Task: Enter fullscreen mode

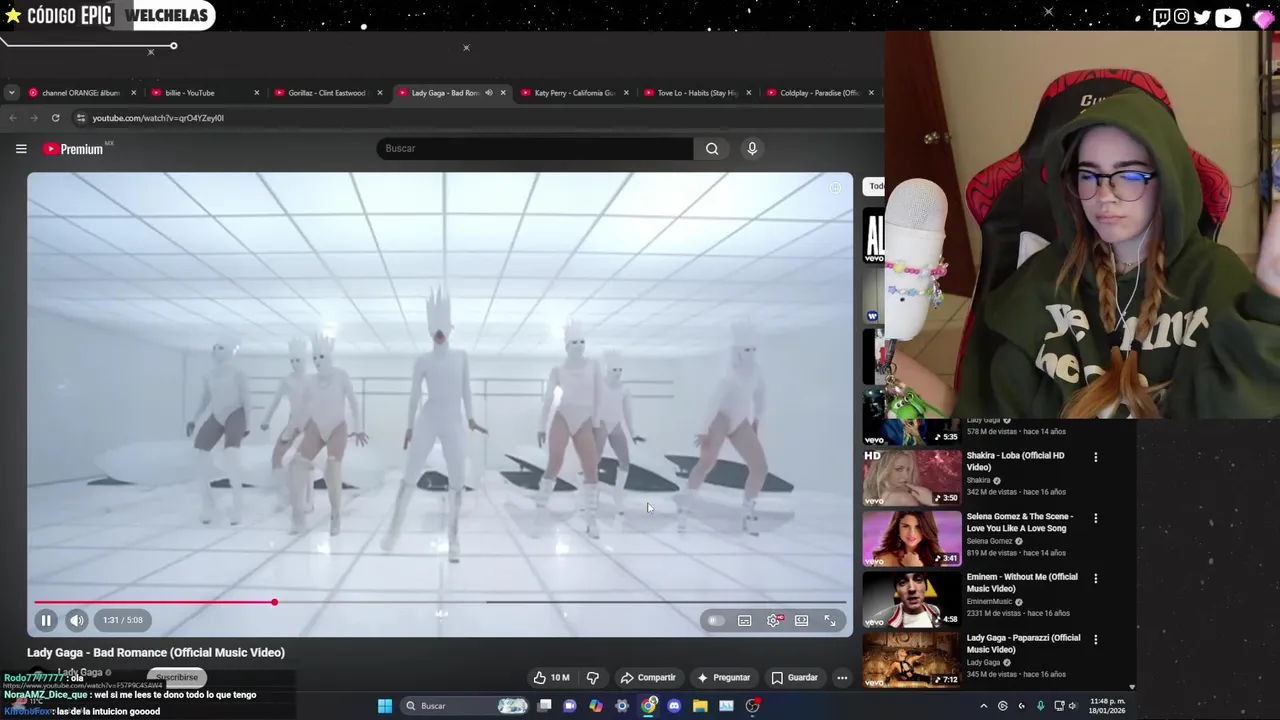Action: click(830, 621)
